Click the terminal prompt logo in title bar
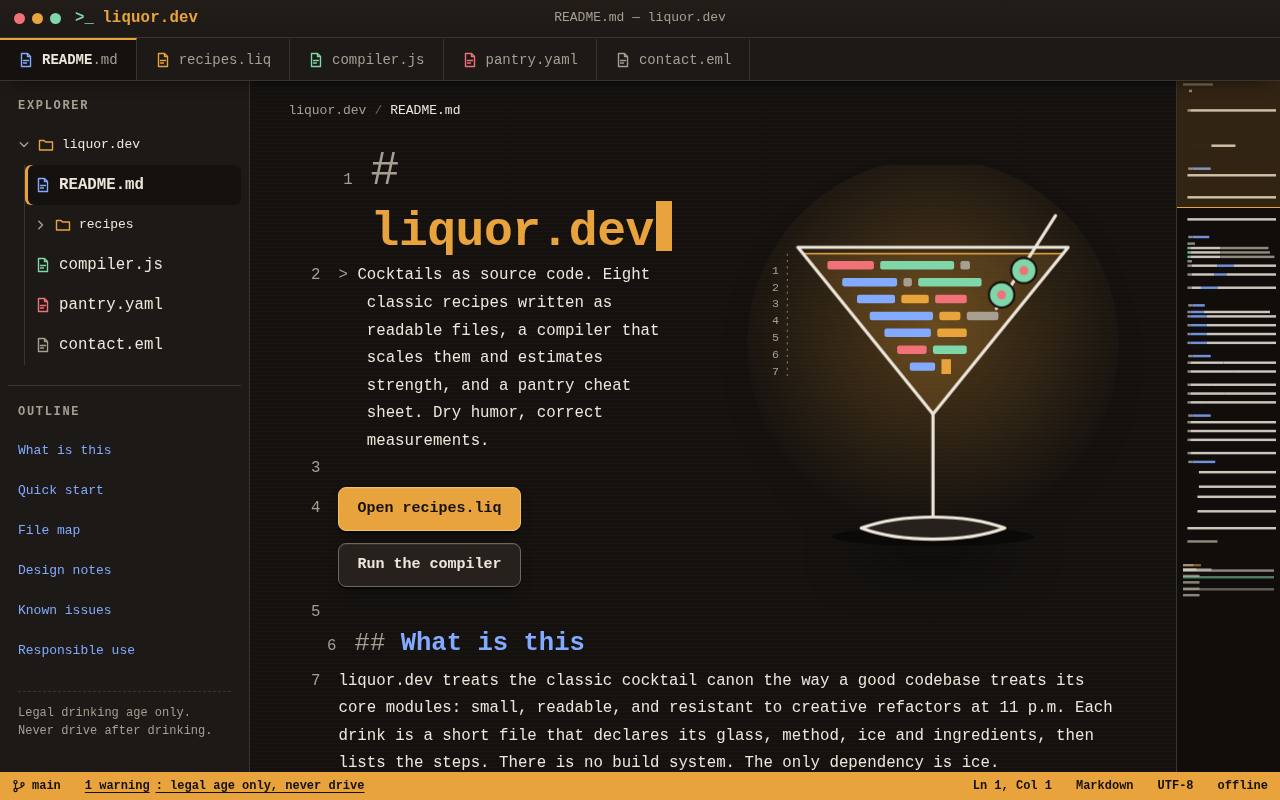The image size is (1280, 800). tap(84, 17)
